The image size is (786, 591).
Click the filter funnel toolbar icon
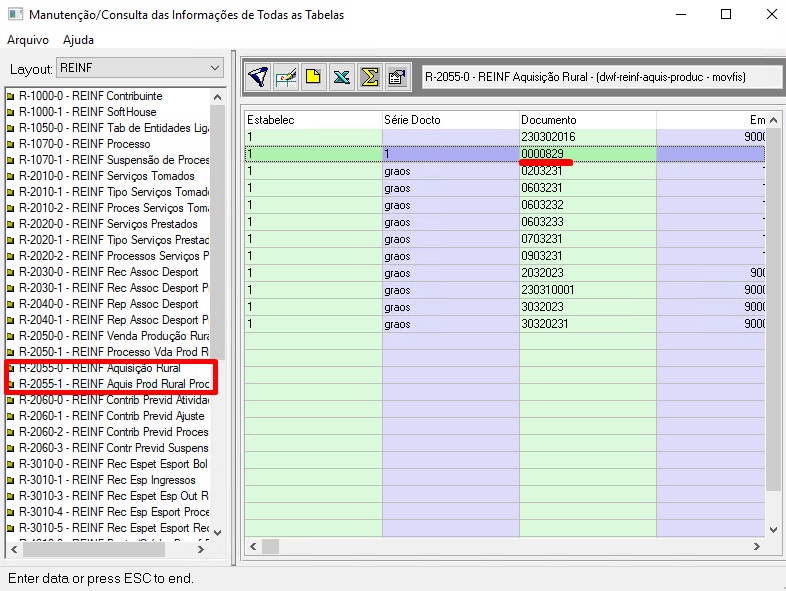click(x=258, y=77)
